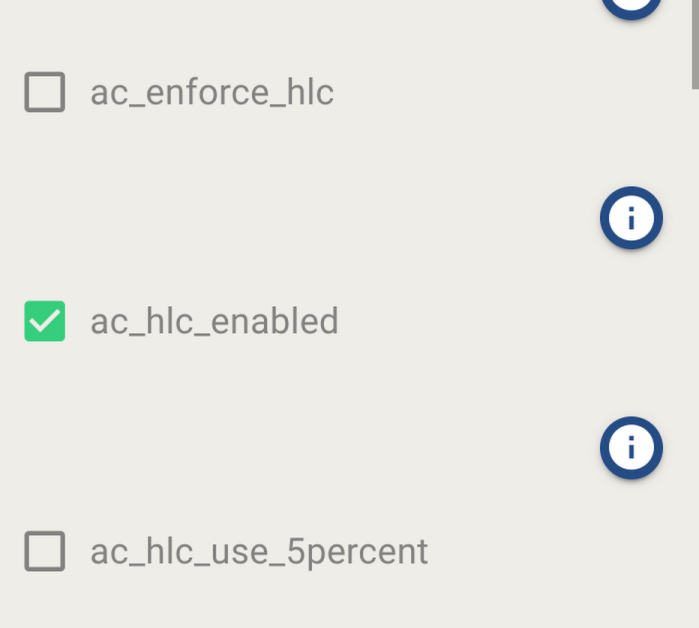The height and width of the screenshot is (628, 699).
Task: Enable the ac_enforce_hlc checkbox
Action: click(x=45, y=92)
